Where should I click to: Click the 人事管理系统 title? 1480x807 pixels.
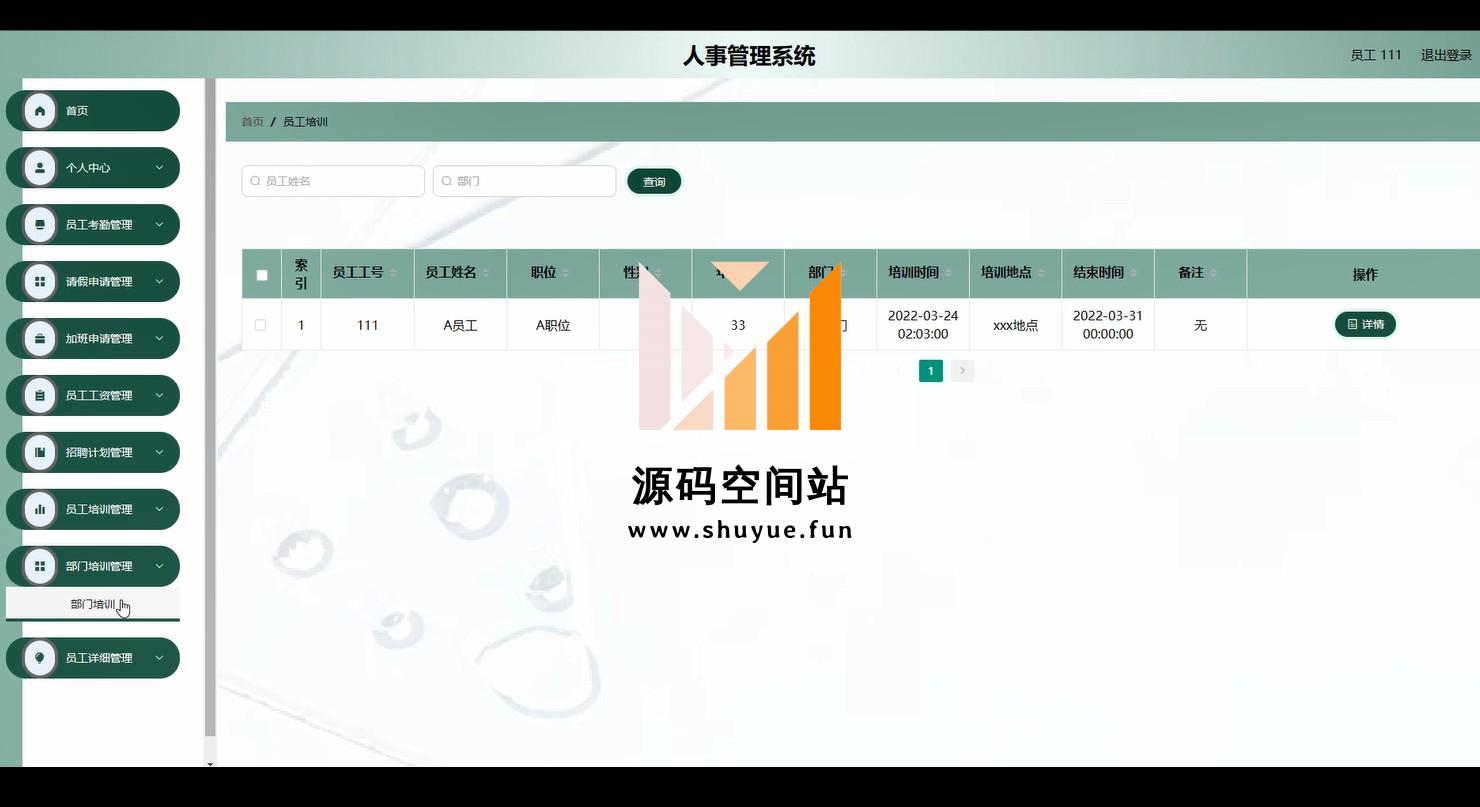point(749,56)
